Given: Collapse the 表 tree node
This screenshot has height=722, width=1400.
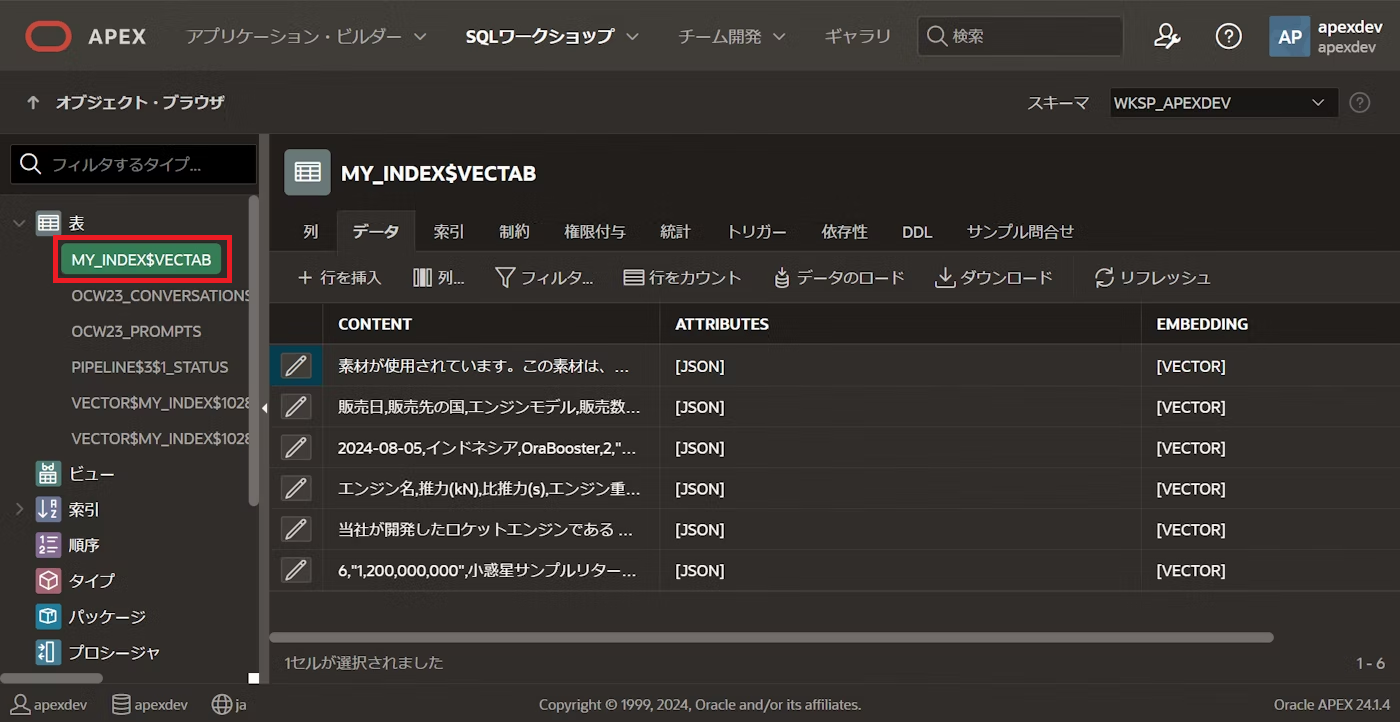Looking at the screenshot, I should (18, 222).
